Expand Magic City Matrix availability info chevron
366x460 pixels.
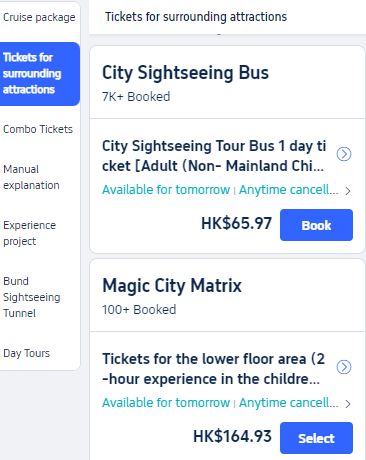(x=348, y=404)
